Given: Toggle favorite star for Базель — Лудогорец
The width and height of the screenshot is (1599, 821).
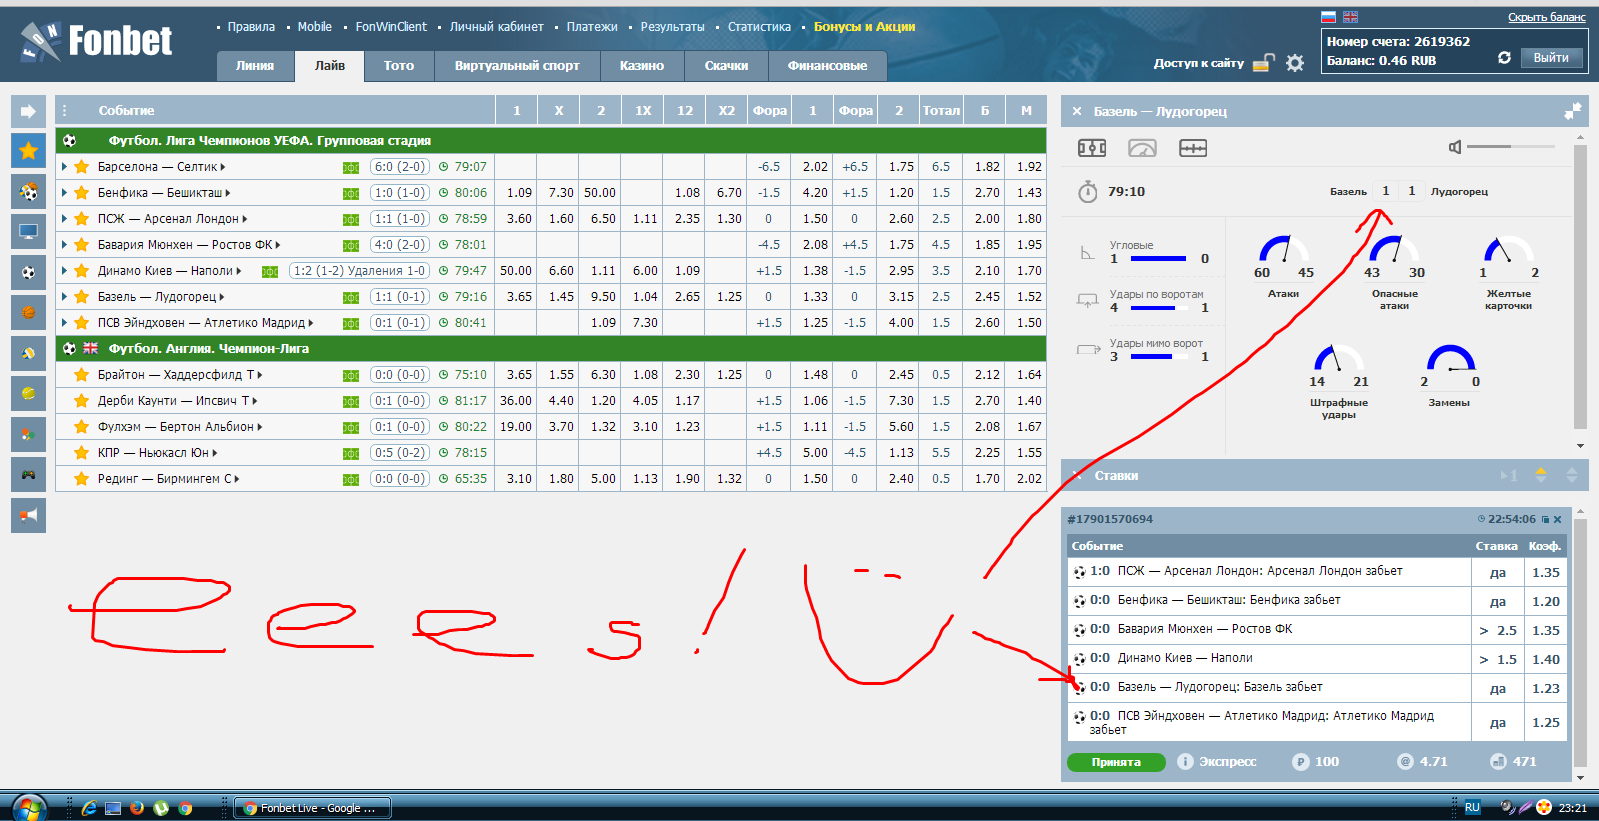Looking at the screenshot, I should [x=82, y=297].
